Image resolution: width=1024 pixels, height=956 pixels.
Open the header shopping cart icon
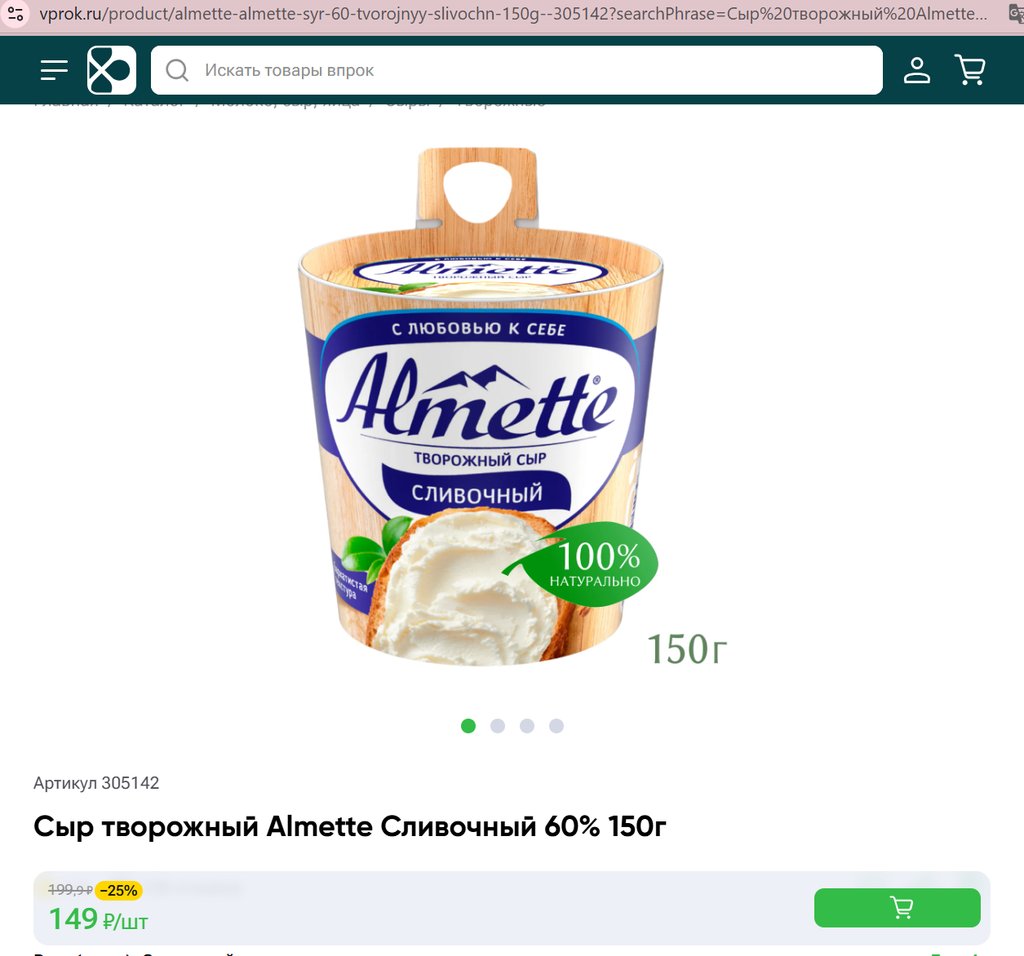coord(970,70)
